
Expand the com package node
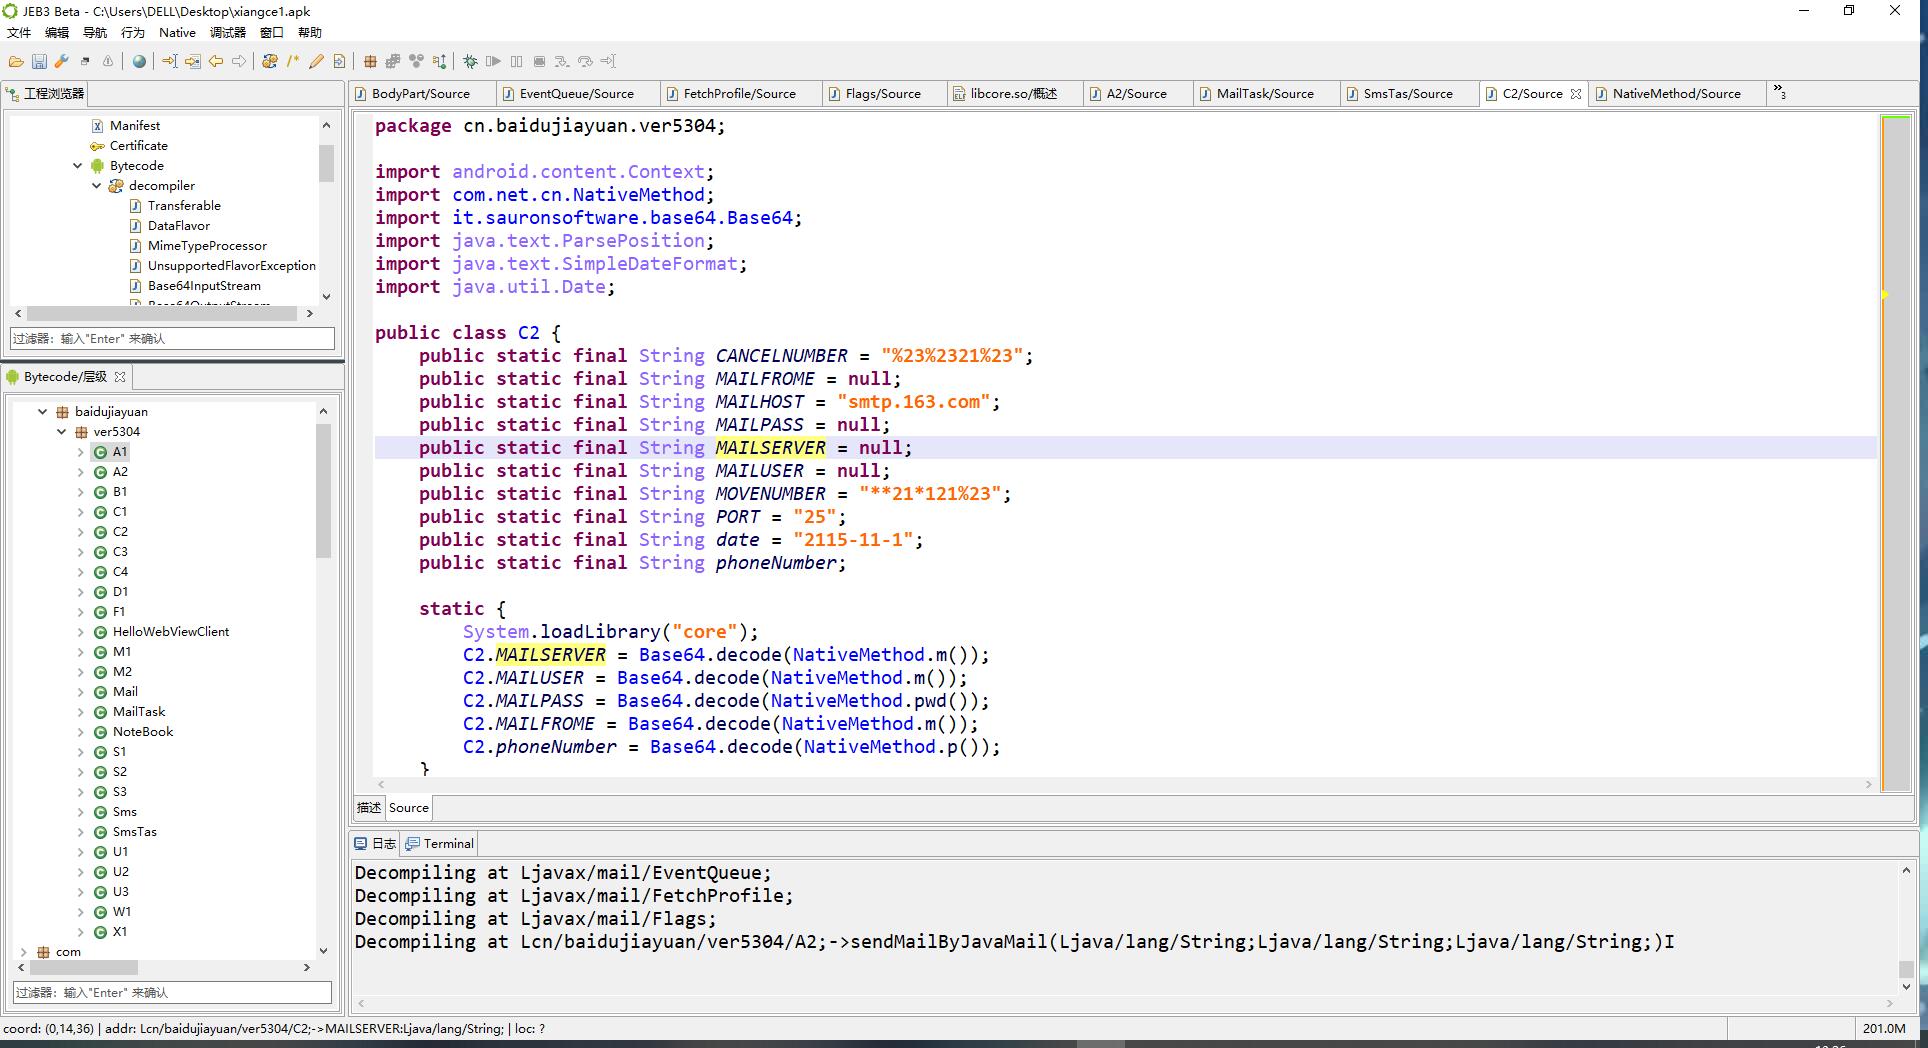tap(24, 952)
